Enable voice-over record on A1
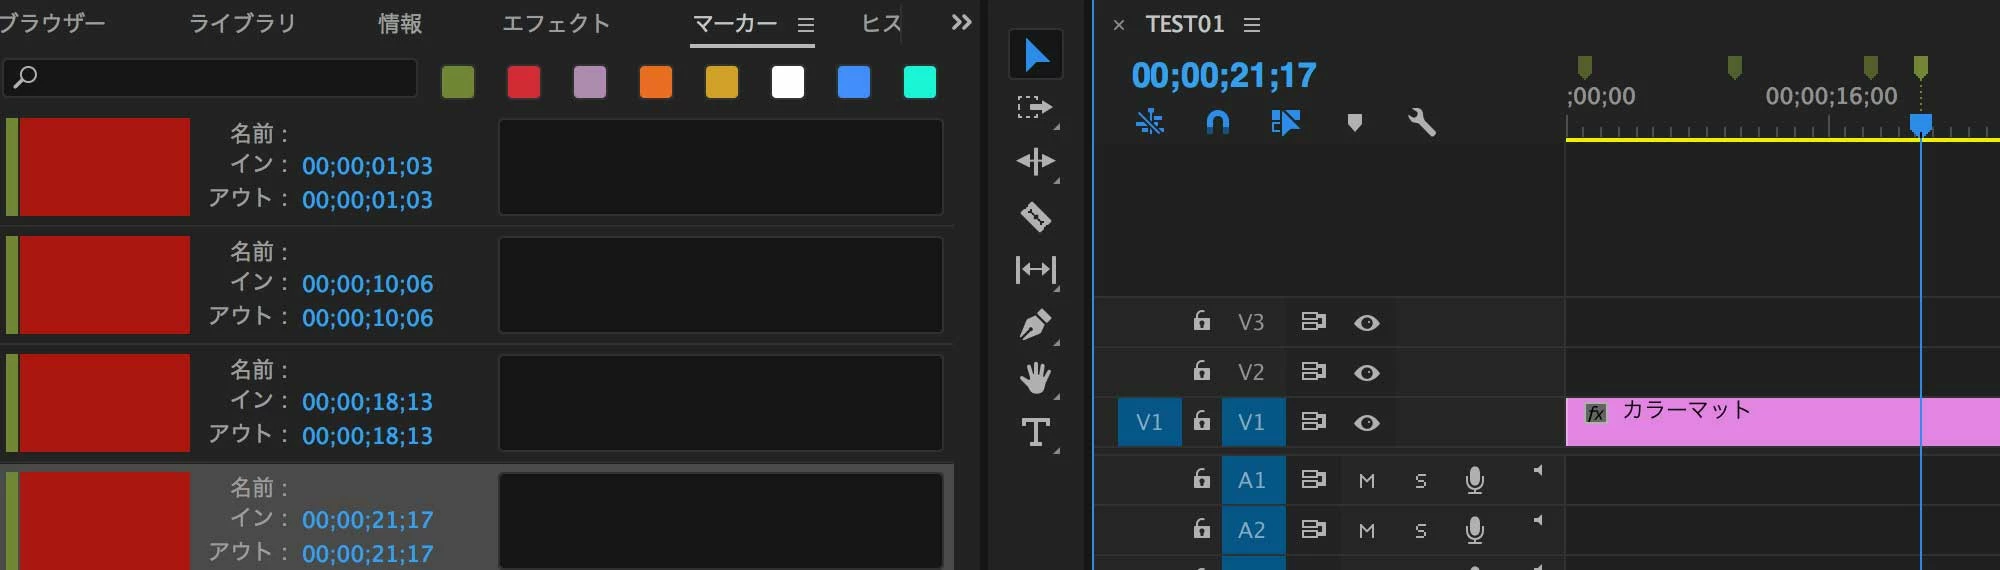 [x=1474, y=480]
